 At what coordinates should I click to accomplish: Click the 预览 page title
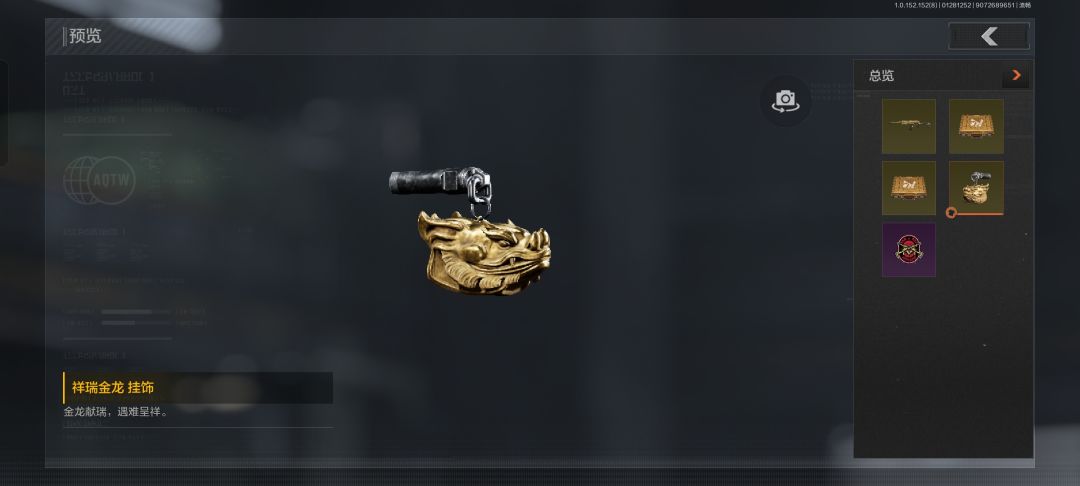[85, 36]
